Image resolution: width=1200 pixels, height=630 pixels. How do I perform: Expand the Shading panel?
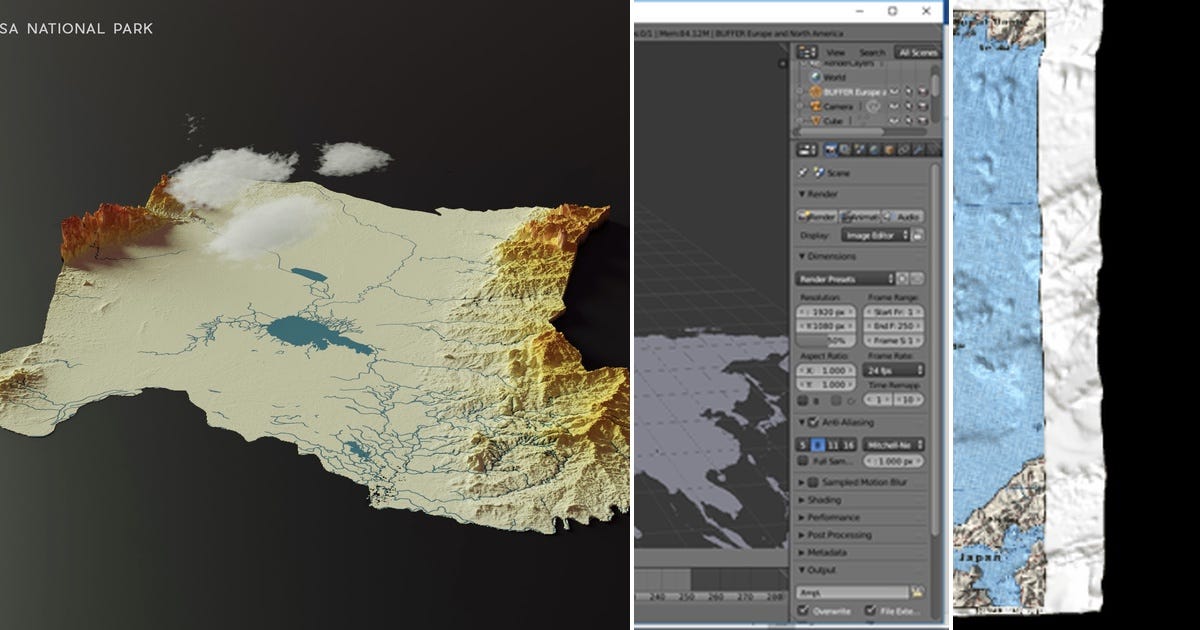click(825, 500)
